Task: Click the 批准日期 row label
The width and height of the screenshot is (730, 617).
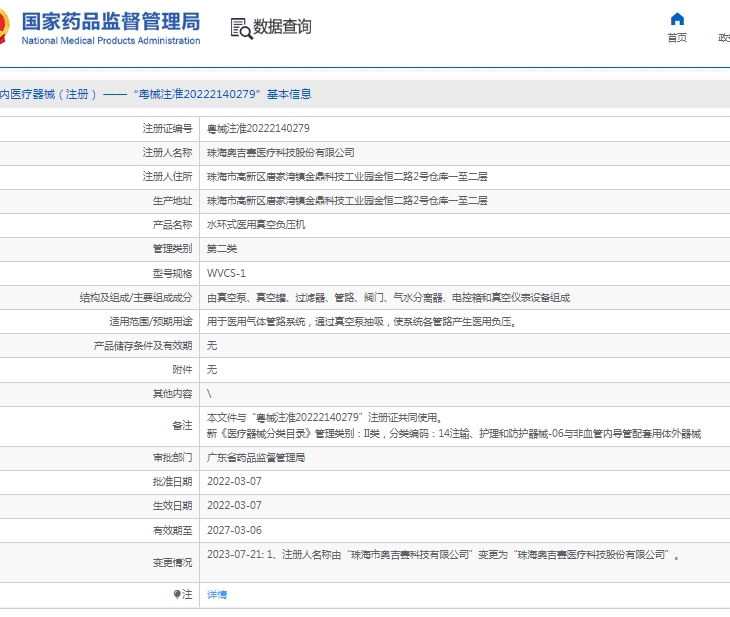Action: coord(173,481)
